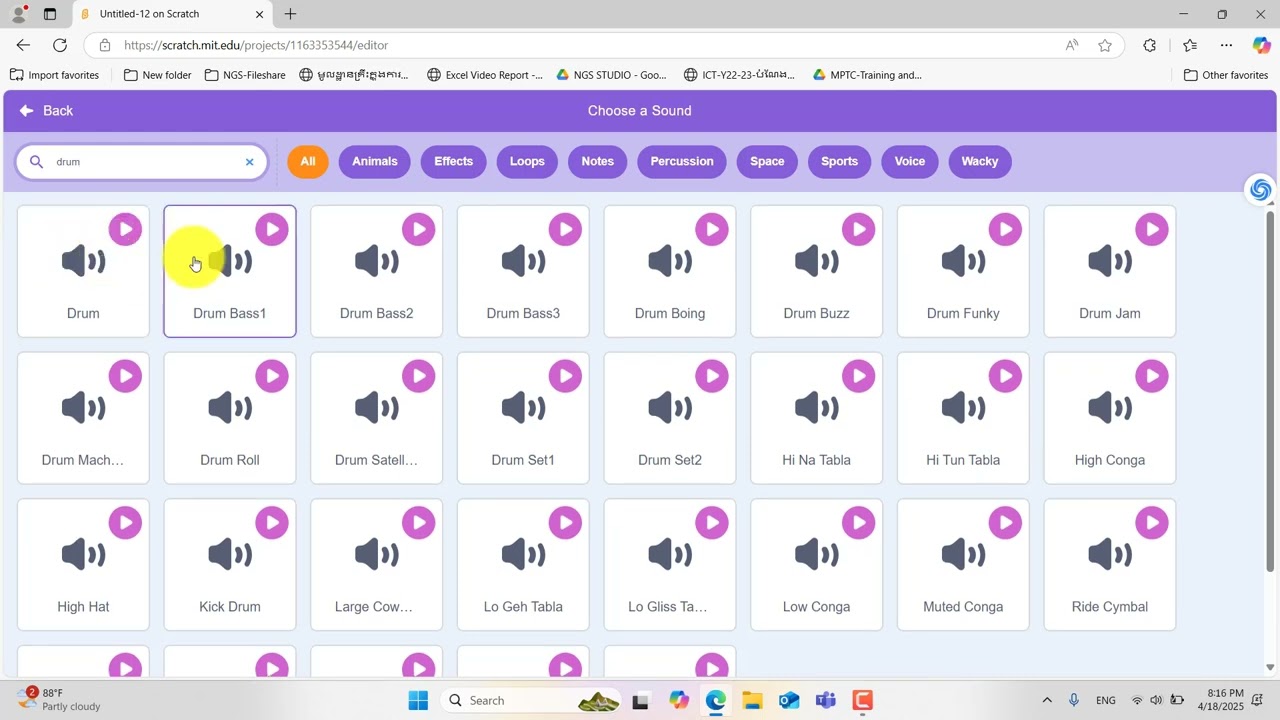Filter sounds by Effects
This screenshot has height=720, width=1280.
coord(453,161)
